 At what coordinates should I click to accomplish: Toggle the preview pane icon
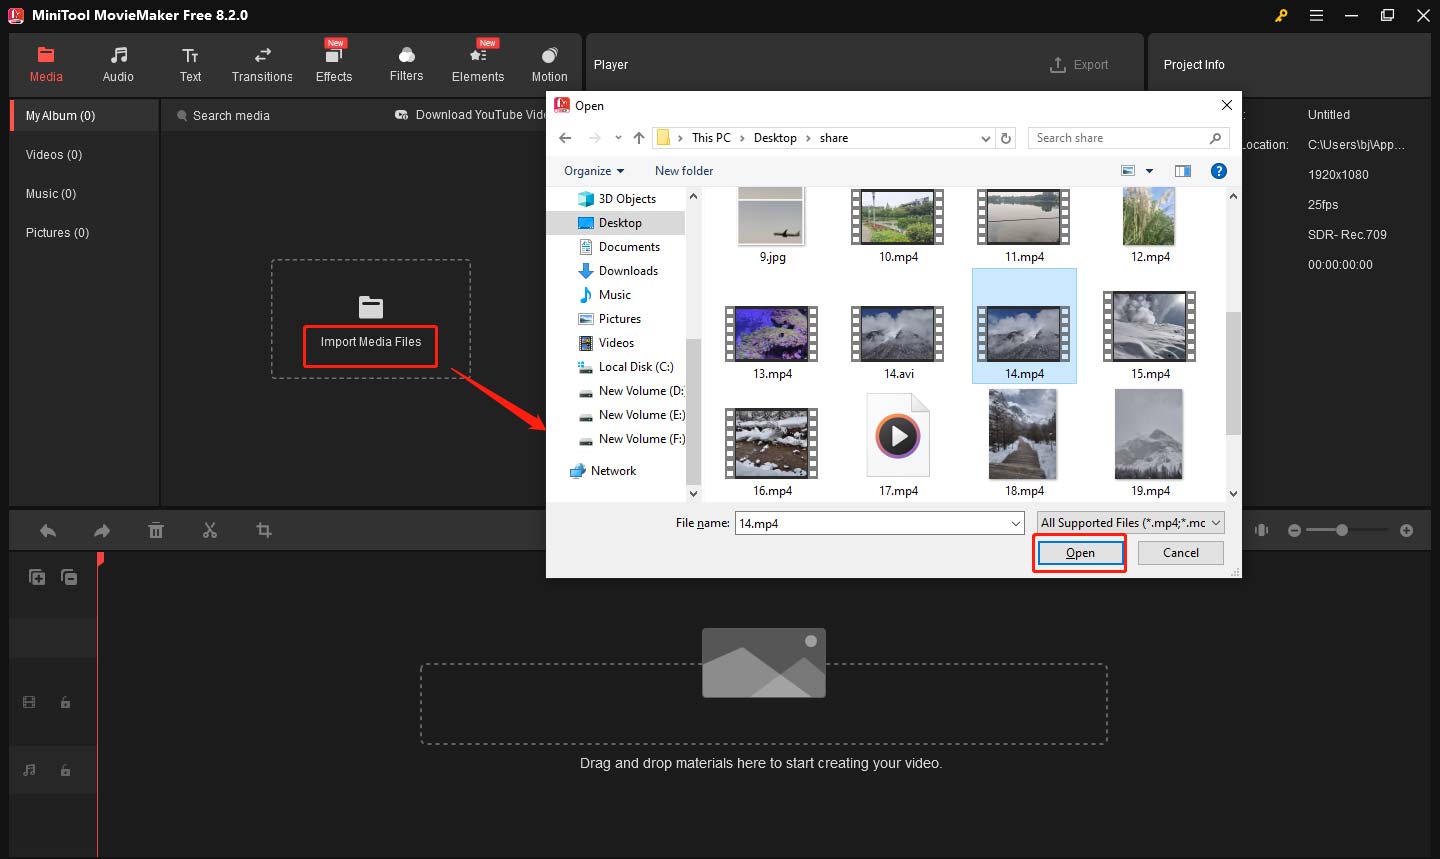tap(1183, 171)
